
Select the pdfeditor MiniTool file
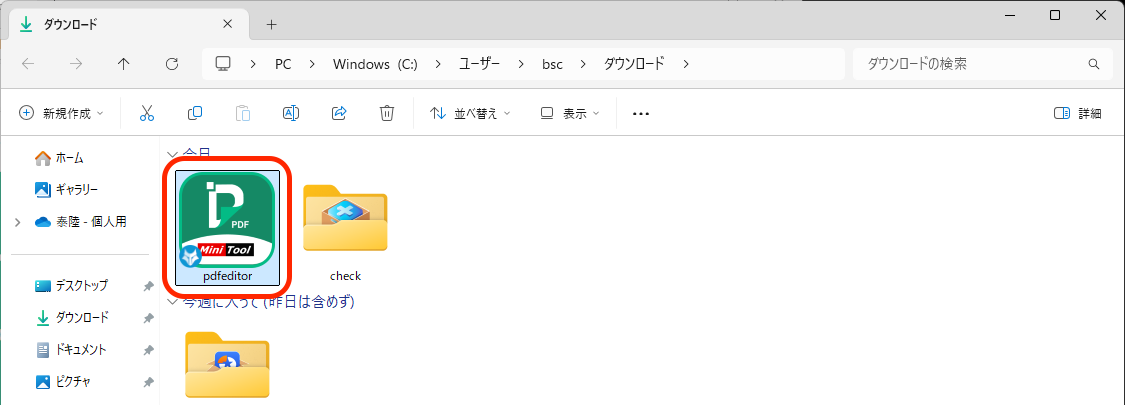coord(227,228)
